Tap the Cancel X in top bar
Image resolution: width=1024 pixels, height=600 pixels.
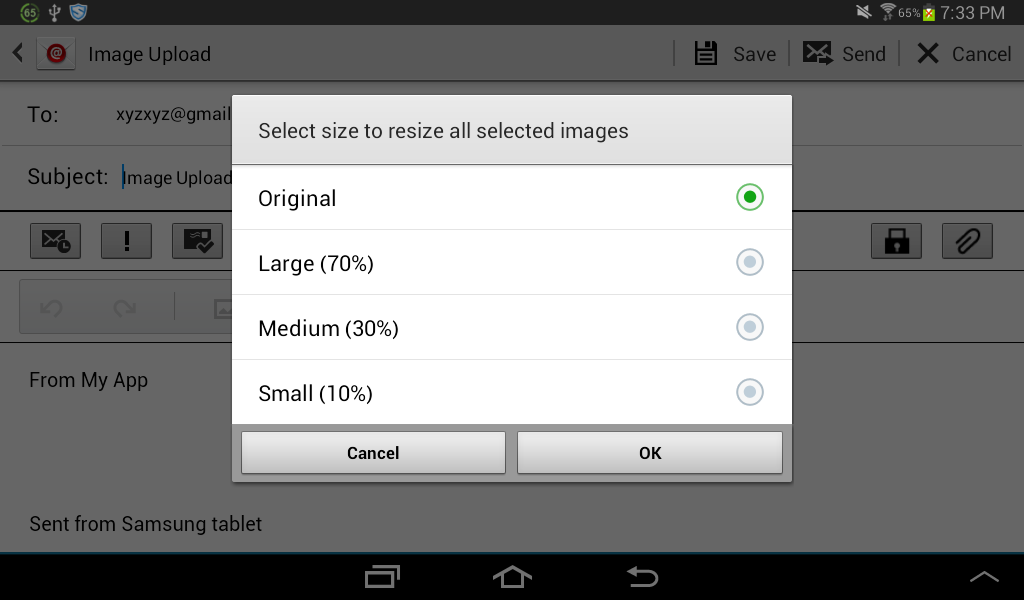pyautogui.click(x=928, y=54)
